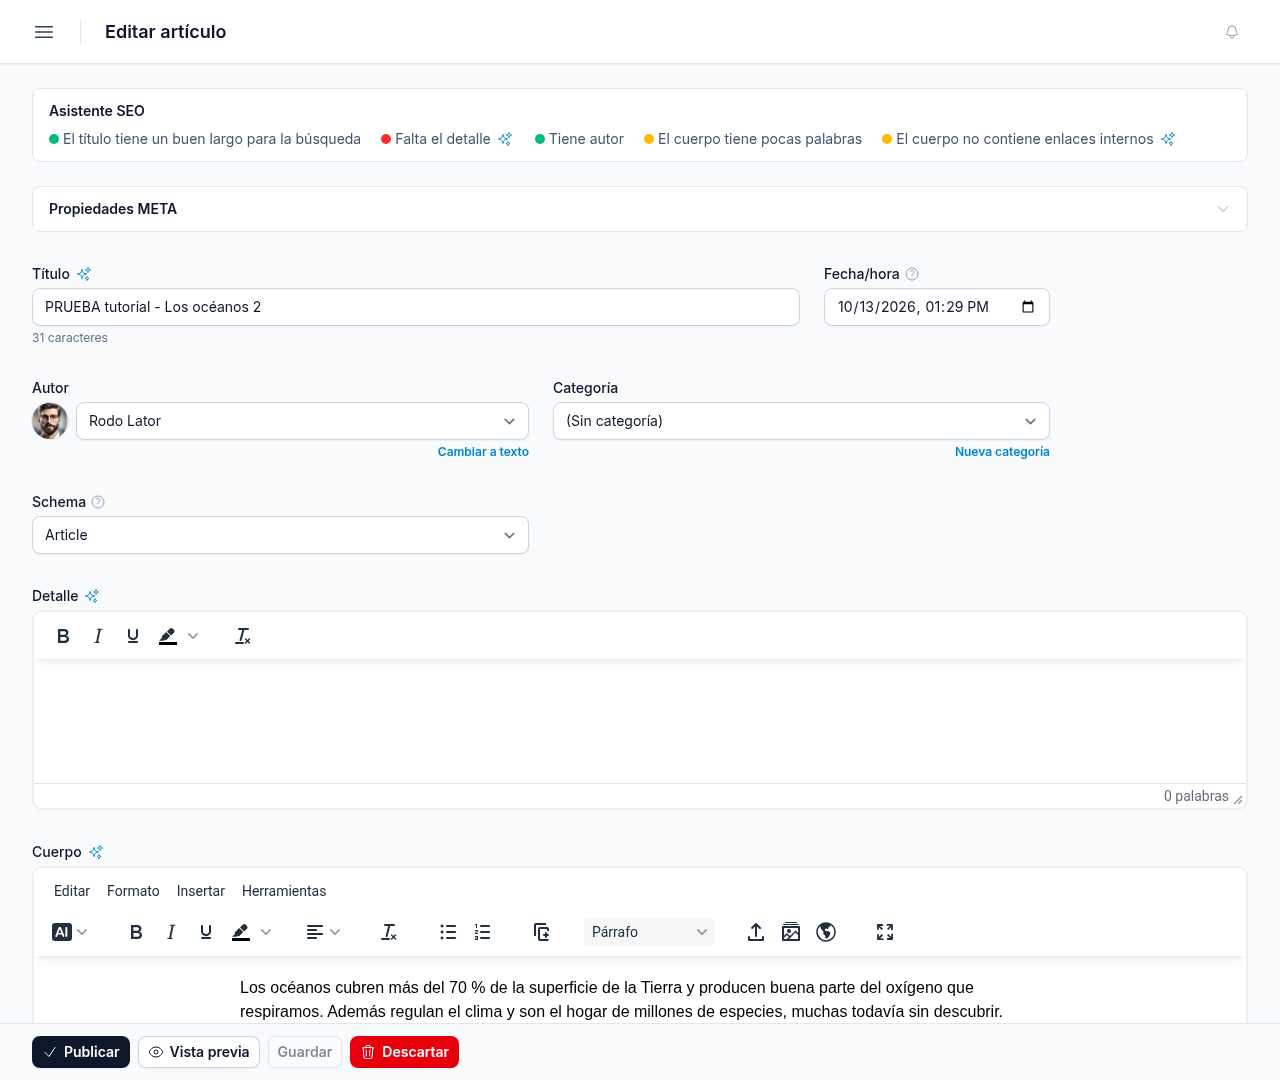Image resolution: width=1280 pixels, height=1080 pixels.
Task: Click the Vista previa button
Action: (199, 1052)
